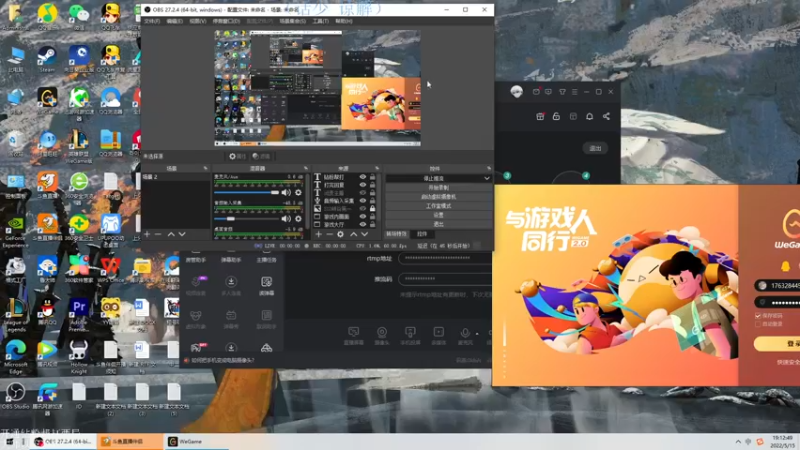Add a new source in the sources panel
The height and width of the screenshot is (450, 800).
pos(318,234)
